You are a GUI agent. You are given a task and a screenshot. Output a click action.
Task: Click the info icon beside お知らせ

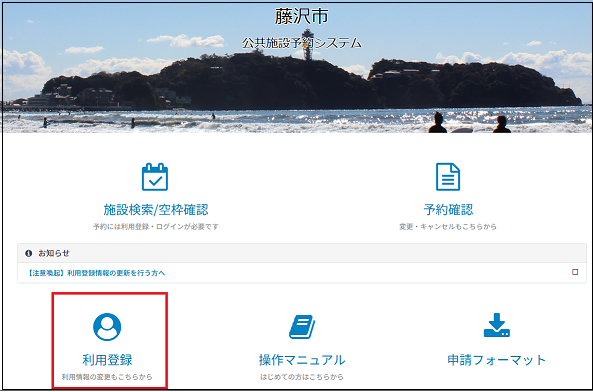pos(28,253)
